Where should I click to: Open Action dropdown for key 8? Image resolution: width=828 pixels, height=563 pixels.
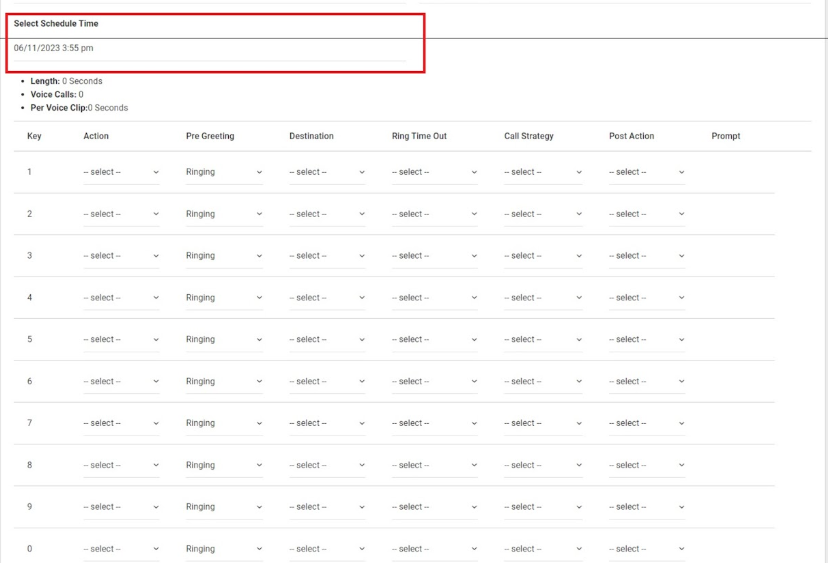pyautogui.click(x=121, y=465)
